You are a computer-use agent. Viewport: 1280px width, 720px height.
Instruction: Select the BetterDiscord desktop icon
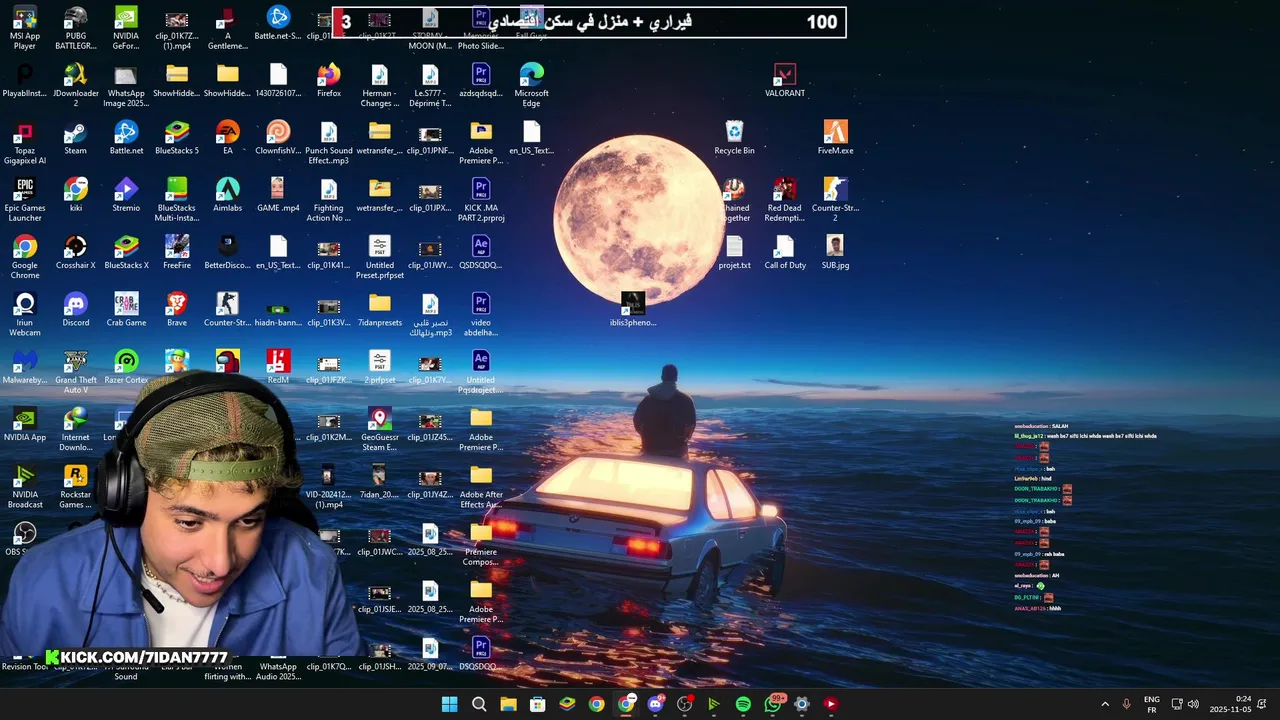[228, 252]
